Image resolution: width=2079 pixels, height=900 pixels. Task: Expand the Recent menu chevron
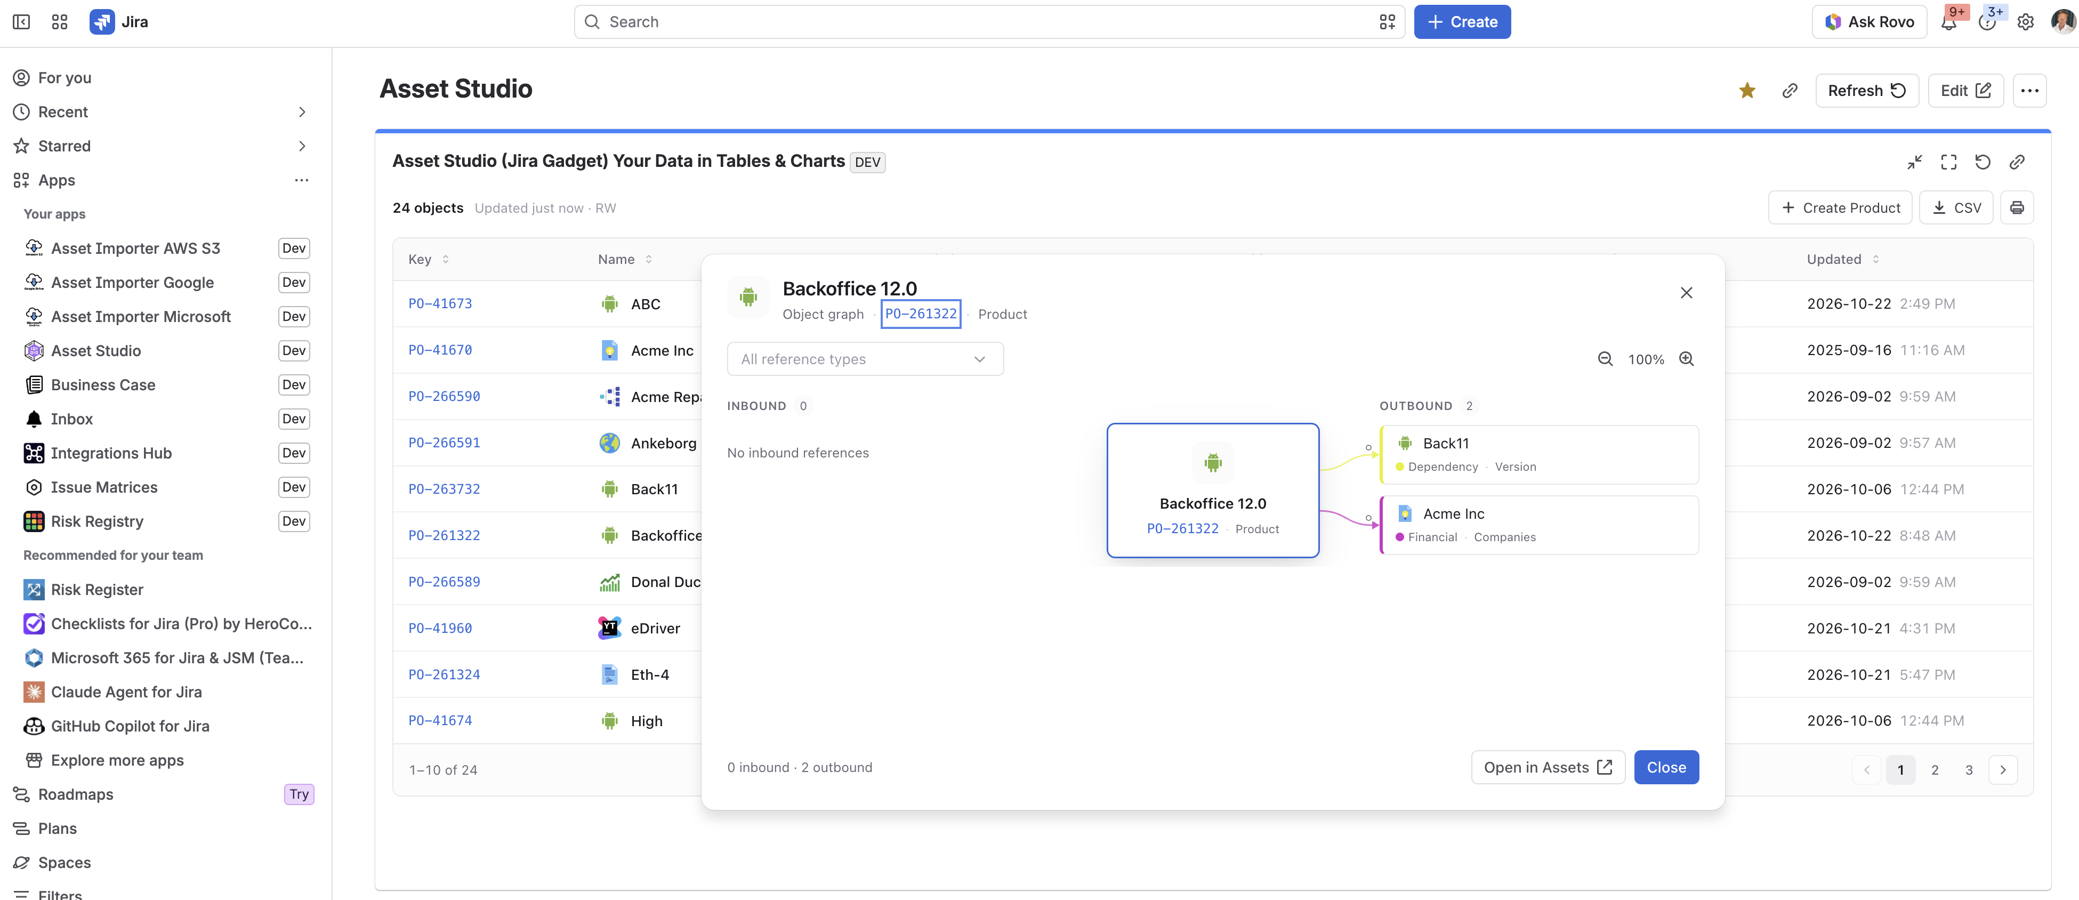301,112
